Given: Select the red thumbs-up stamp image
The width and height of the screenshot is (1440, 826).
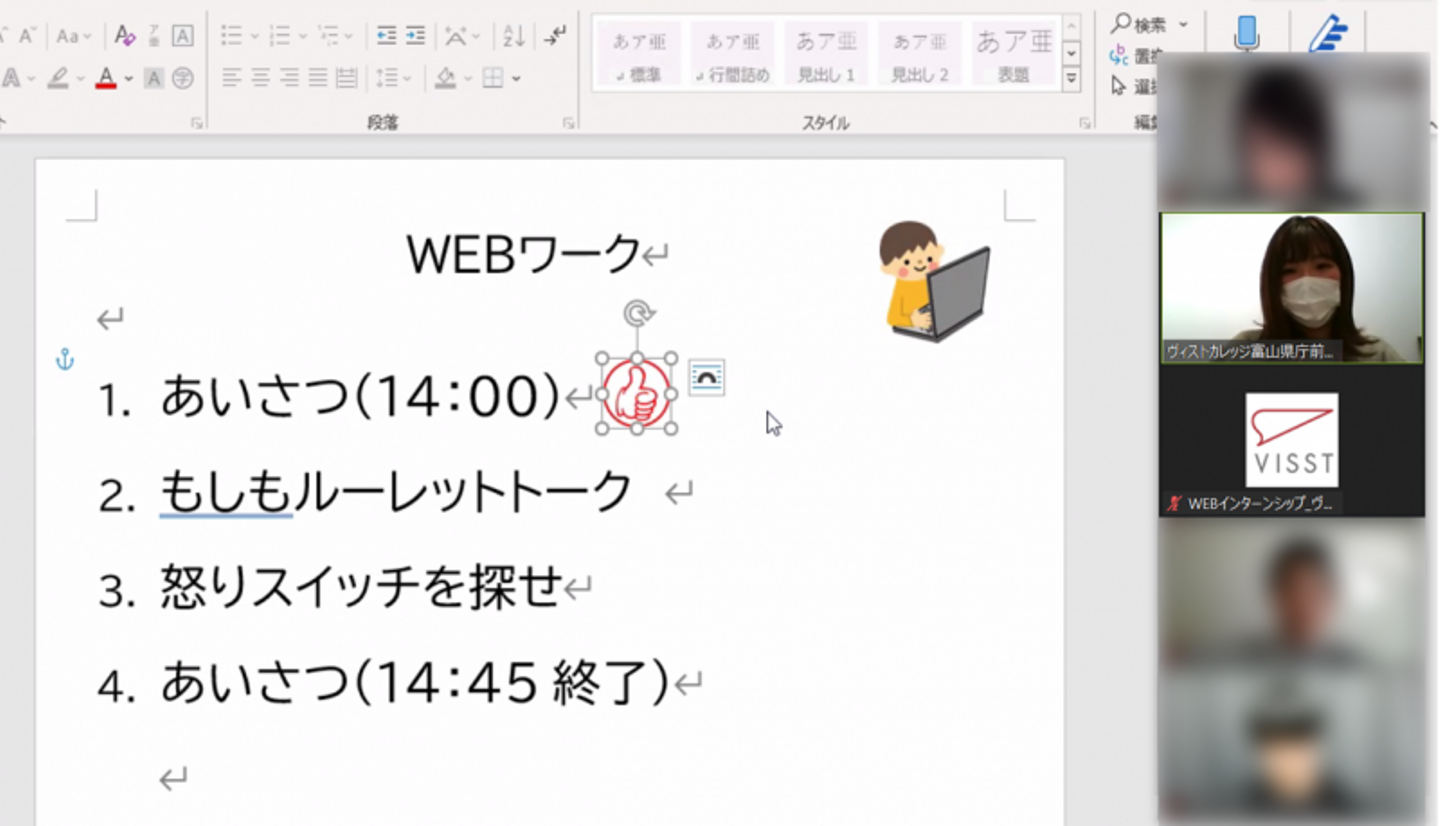Looking at the screenshot, I should pos(637,393).
